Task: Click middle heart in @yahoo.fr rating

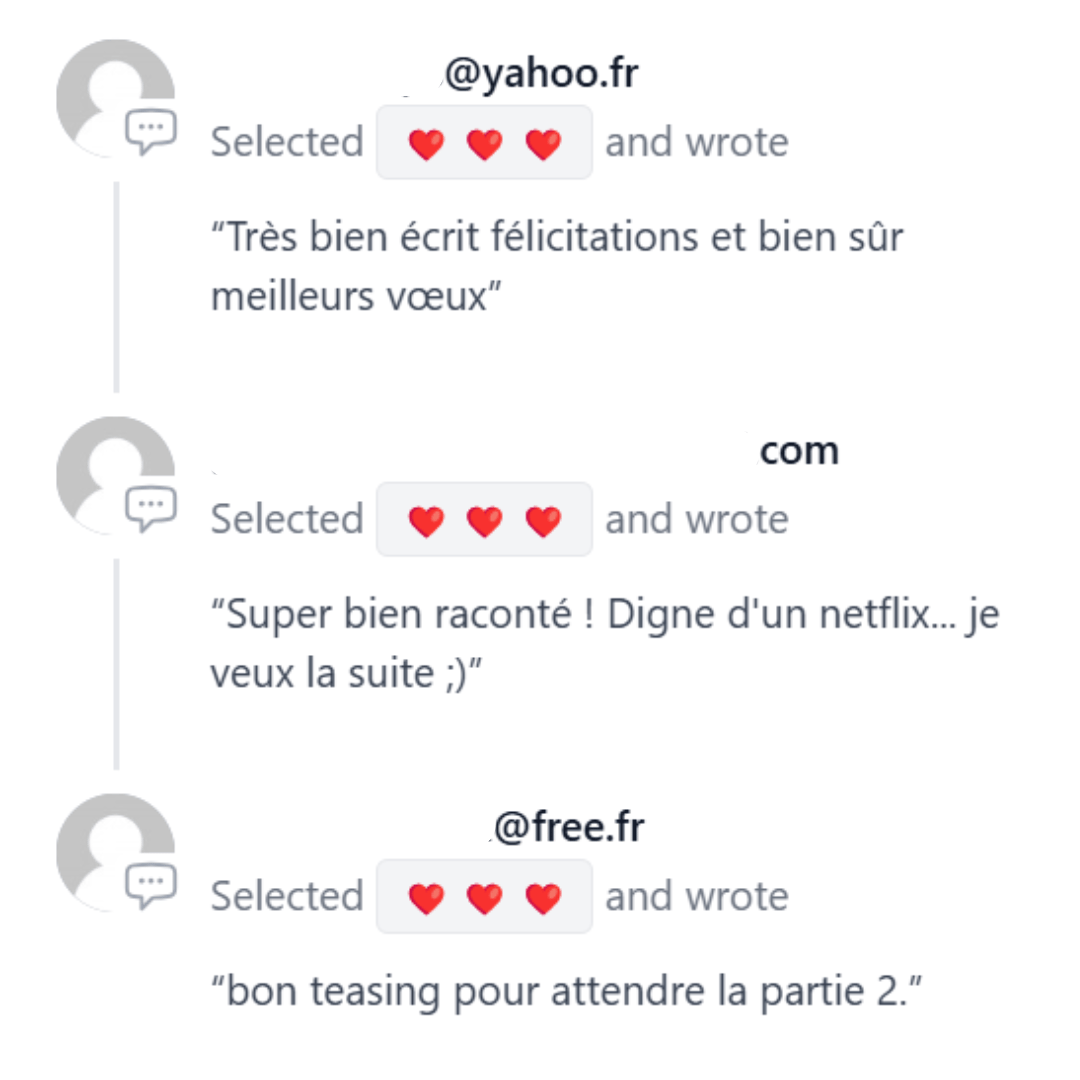Action: [x=484, y=145]
